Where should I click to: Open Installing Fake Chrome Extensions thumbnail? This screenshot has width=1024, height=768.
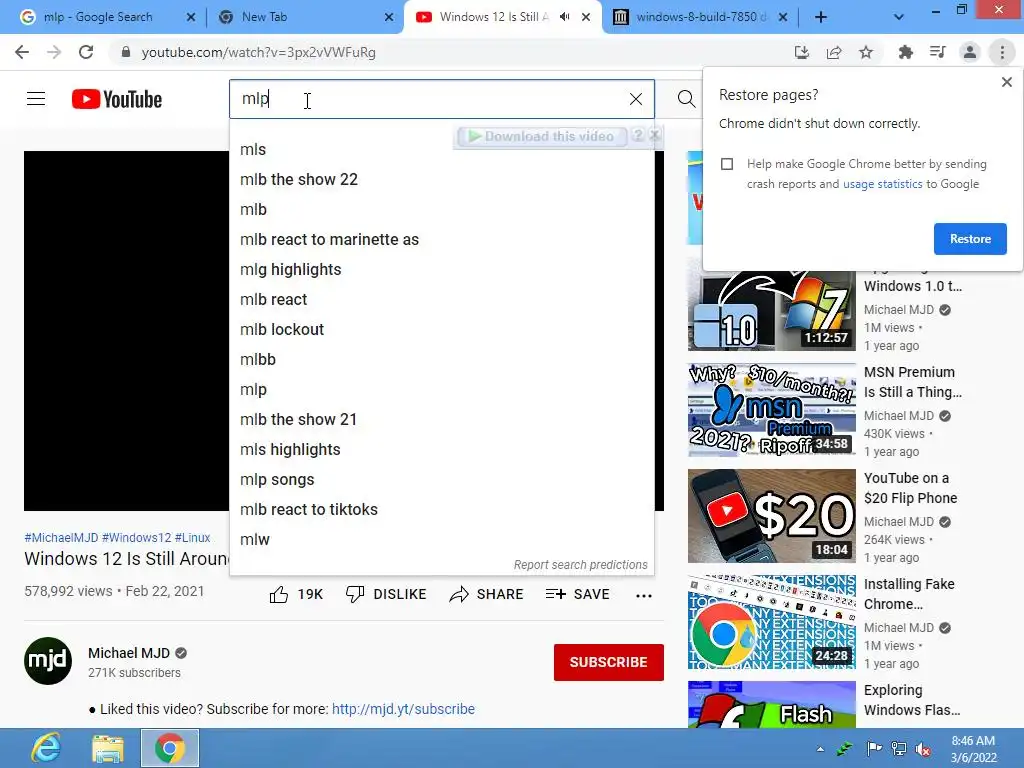(771, 622)
